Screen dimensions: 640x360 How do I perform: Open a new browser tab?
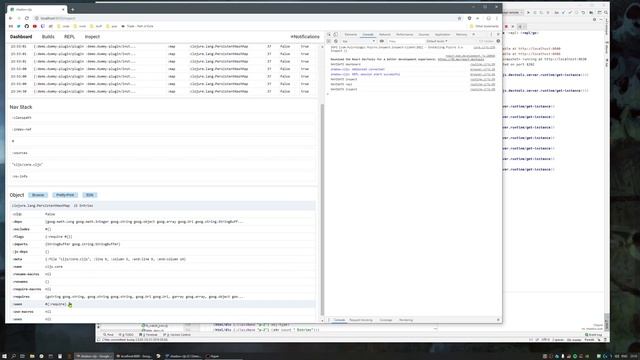73,9
